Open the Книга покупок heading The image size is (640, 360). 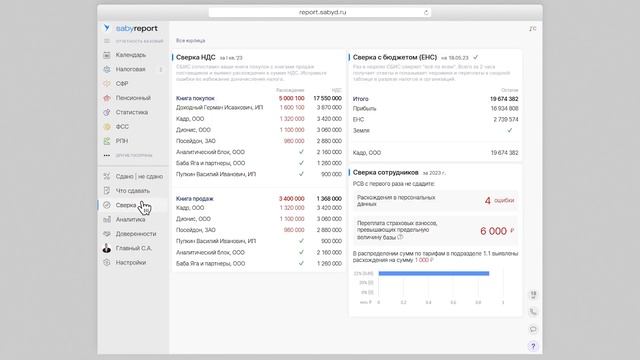[195, 98]
